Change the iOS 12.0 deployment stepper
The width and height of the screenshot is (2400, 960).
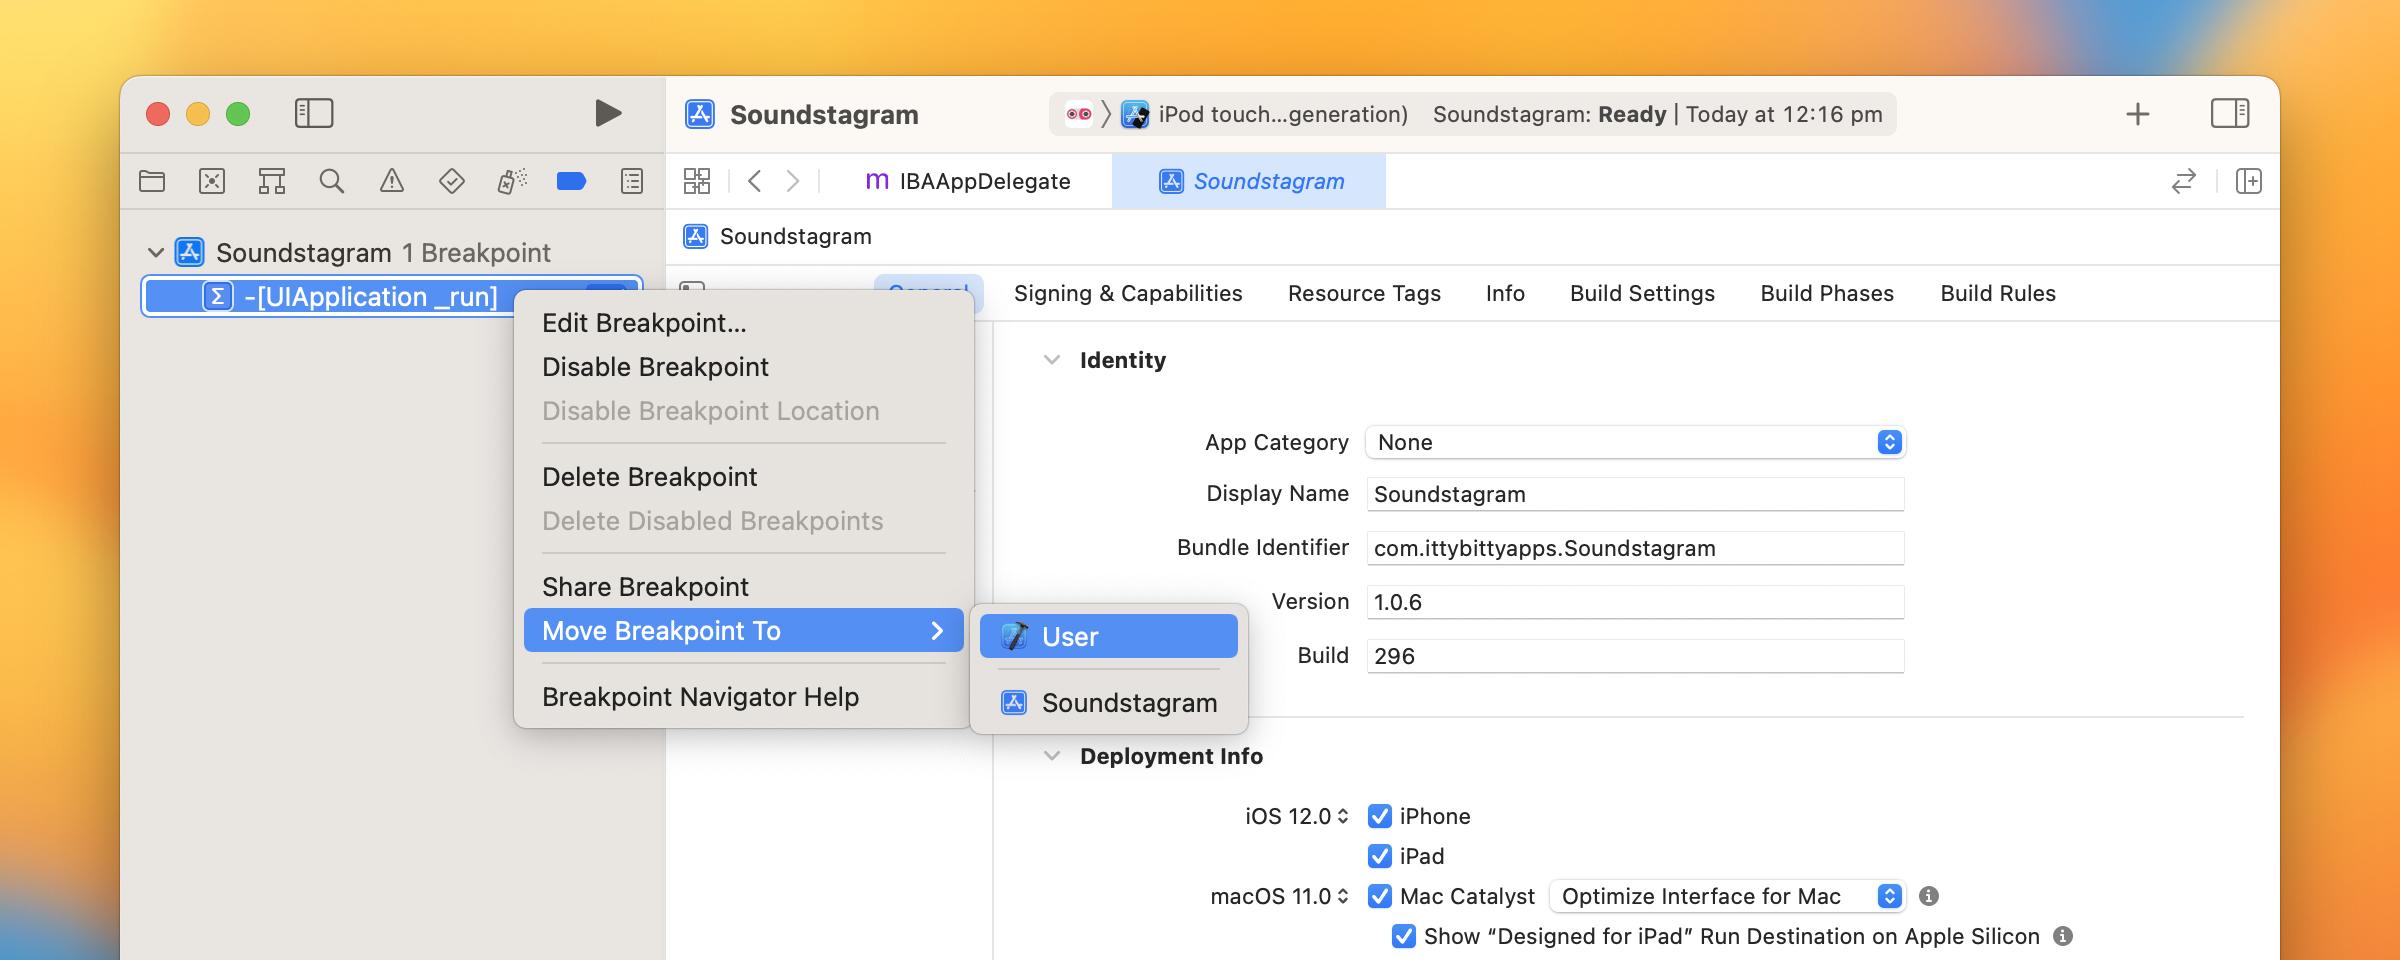(1342, 816)
